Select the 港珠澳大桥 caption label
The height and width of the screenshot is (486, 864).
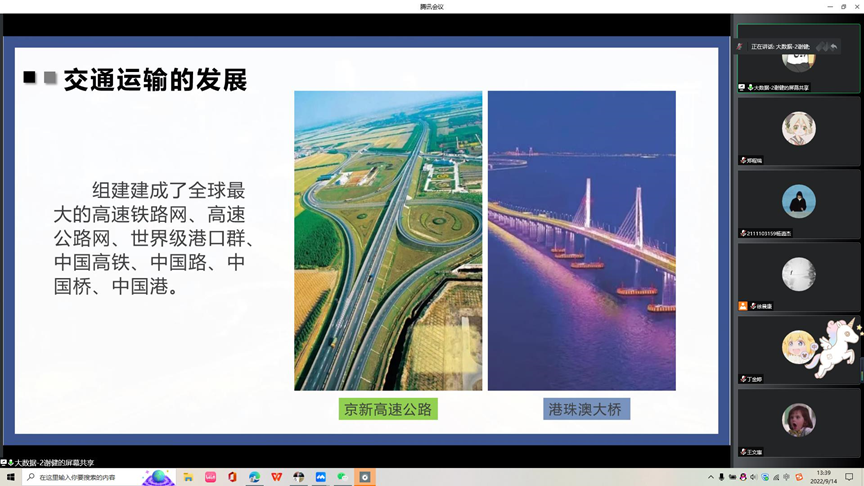pos(586,409)
